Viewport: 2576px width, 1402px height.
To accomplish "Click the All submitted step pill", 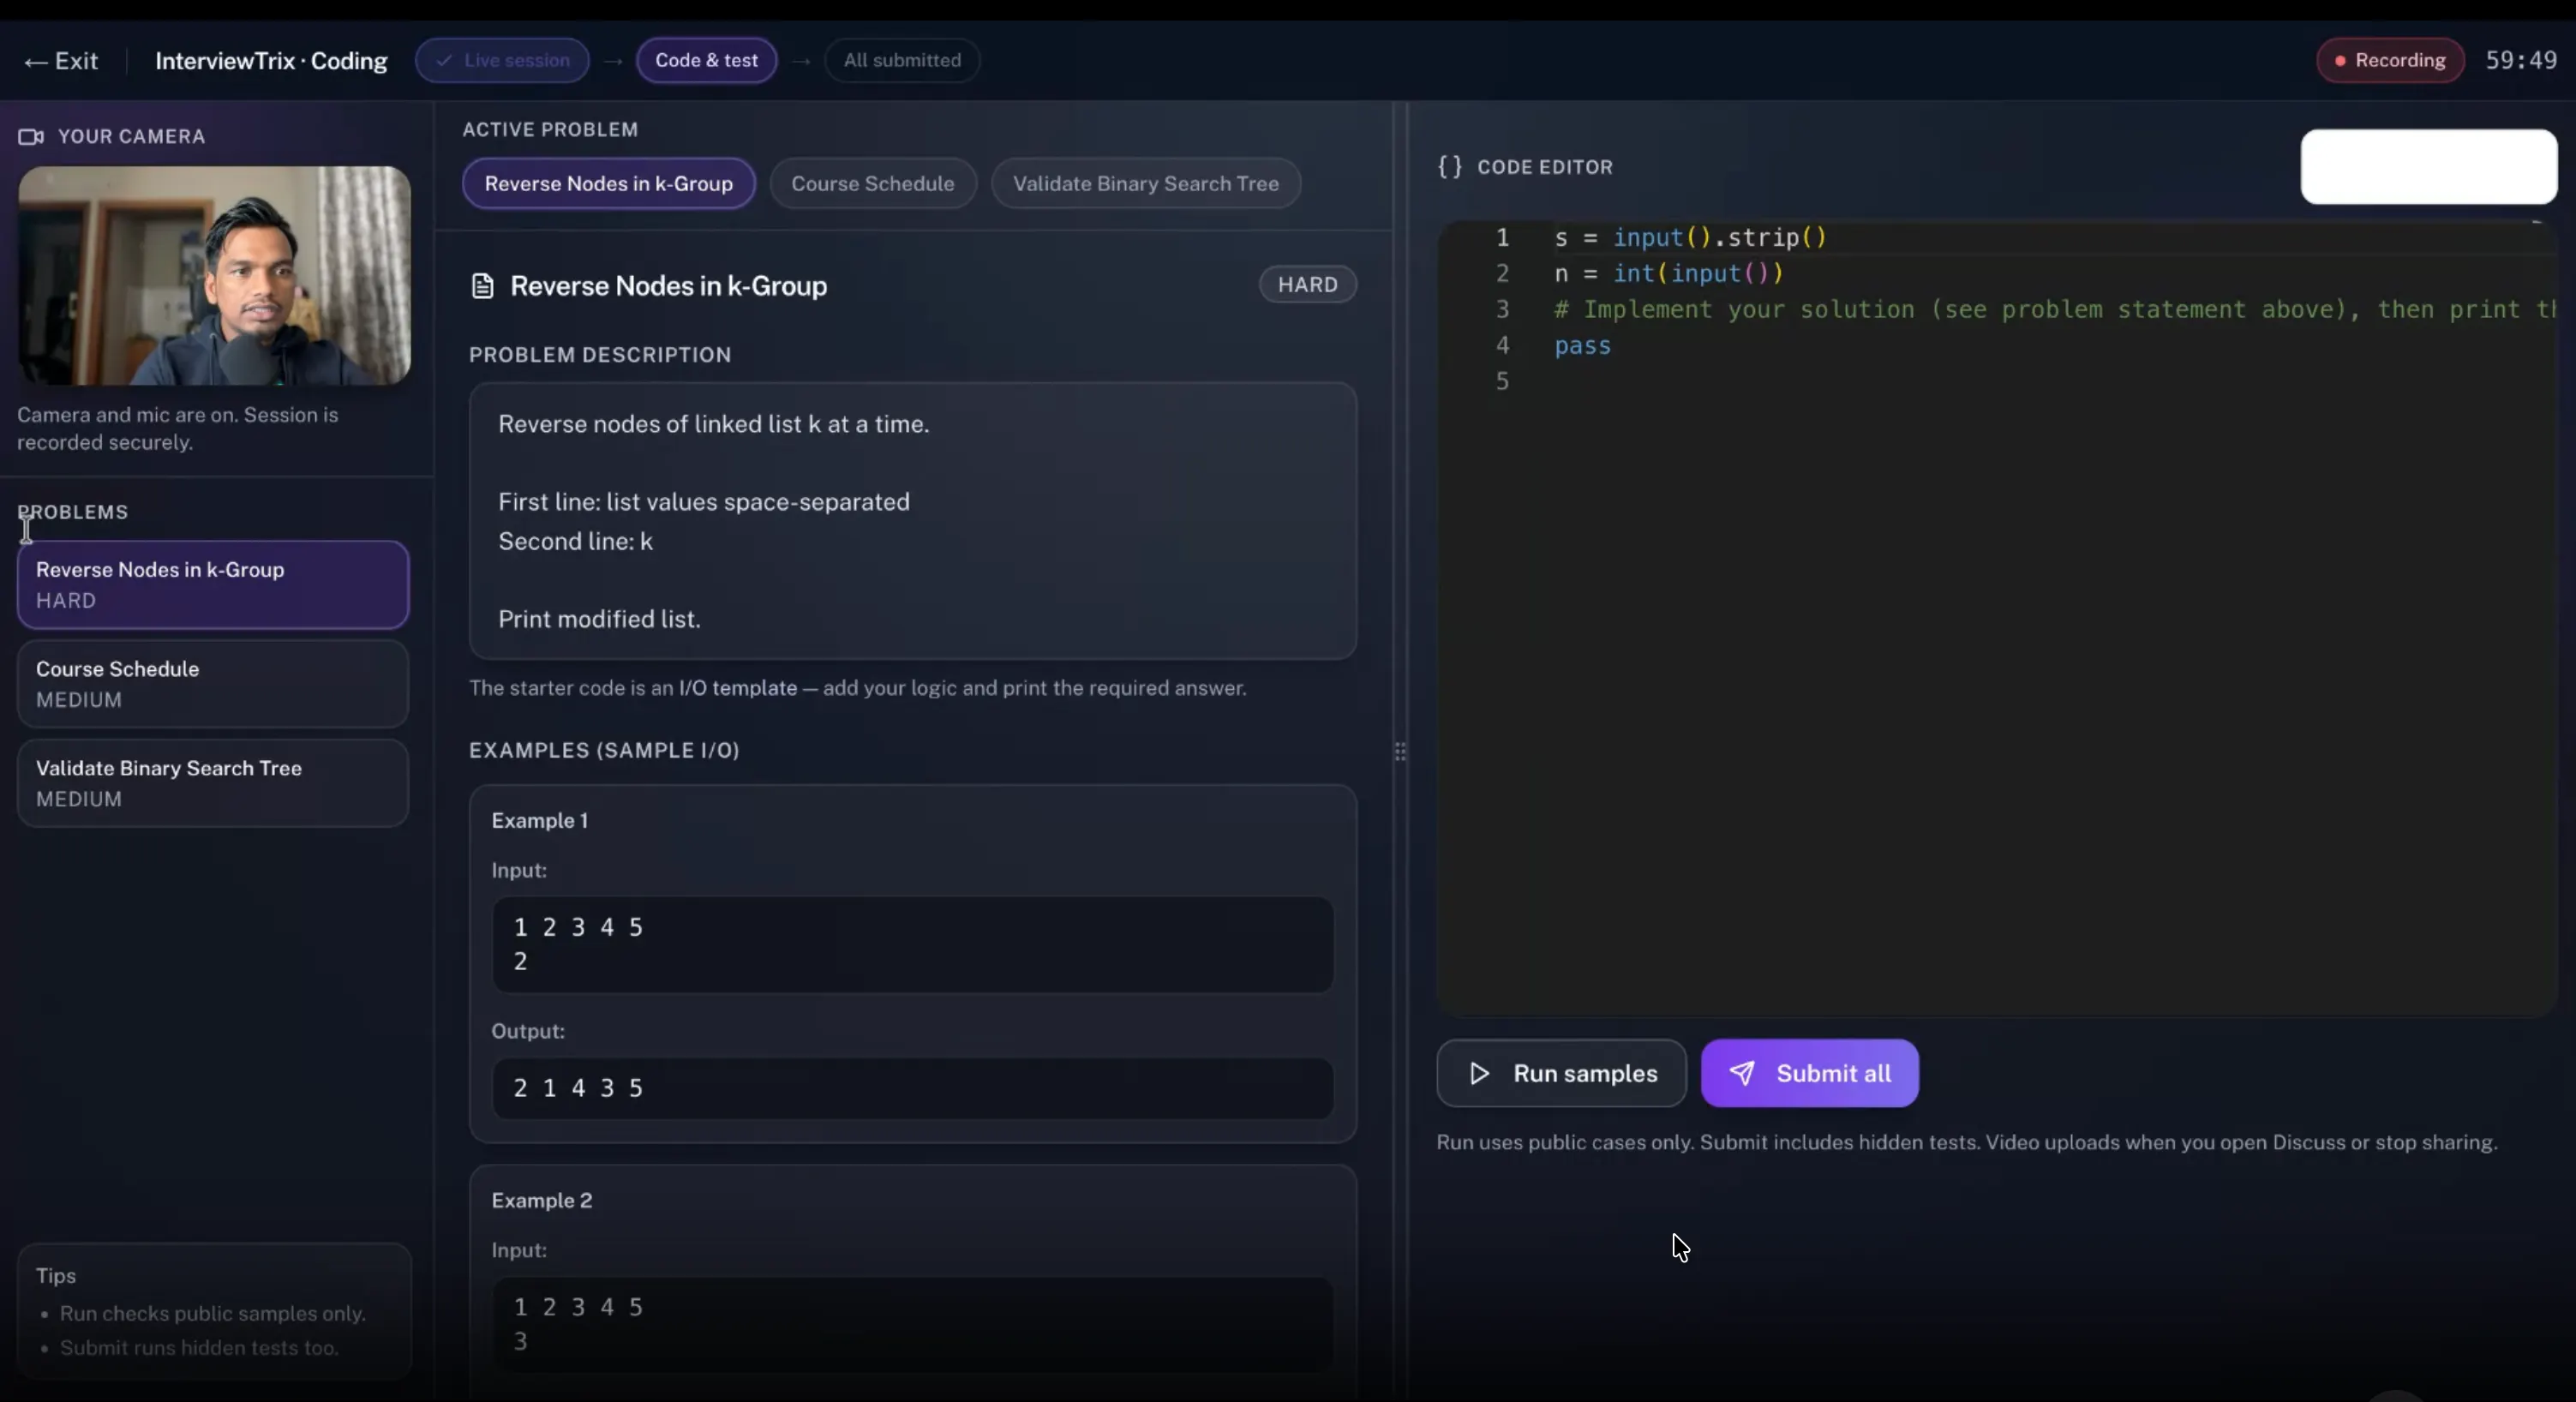I will pyautogui.click(x=901, y=60).
